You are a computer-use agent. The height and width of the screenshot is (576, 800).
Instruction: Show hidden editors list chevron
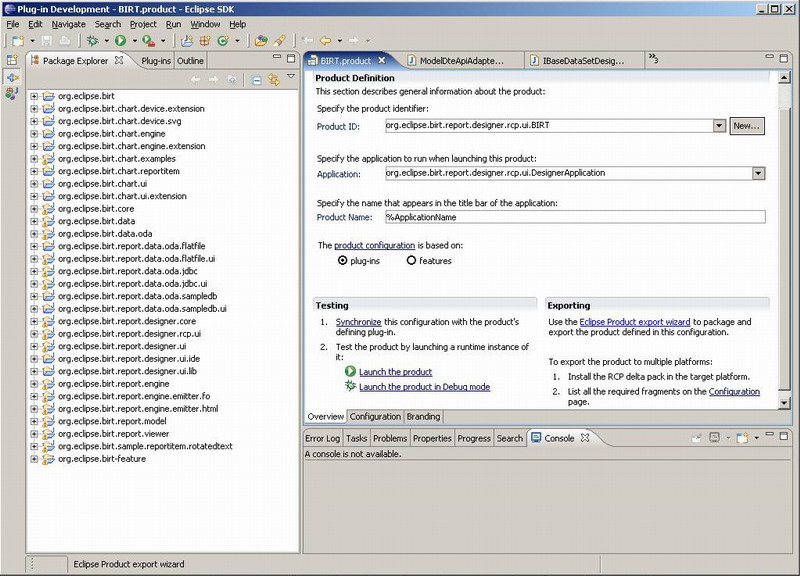(x=653, y=59)
